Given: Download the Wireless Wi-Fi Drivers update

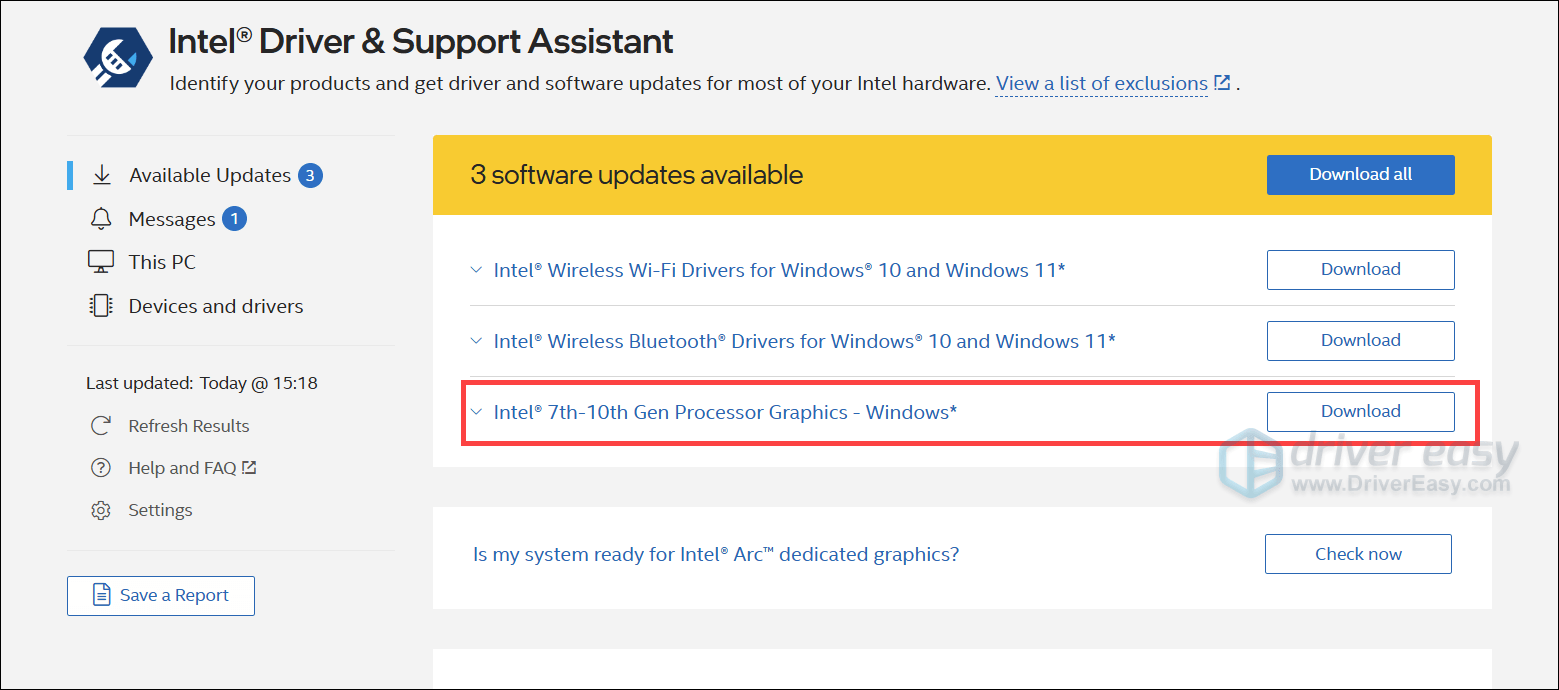Looking at the screenshot, I should coord(1360,270).
